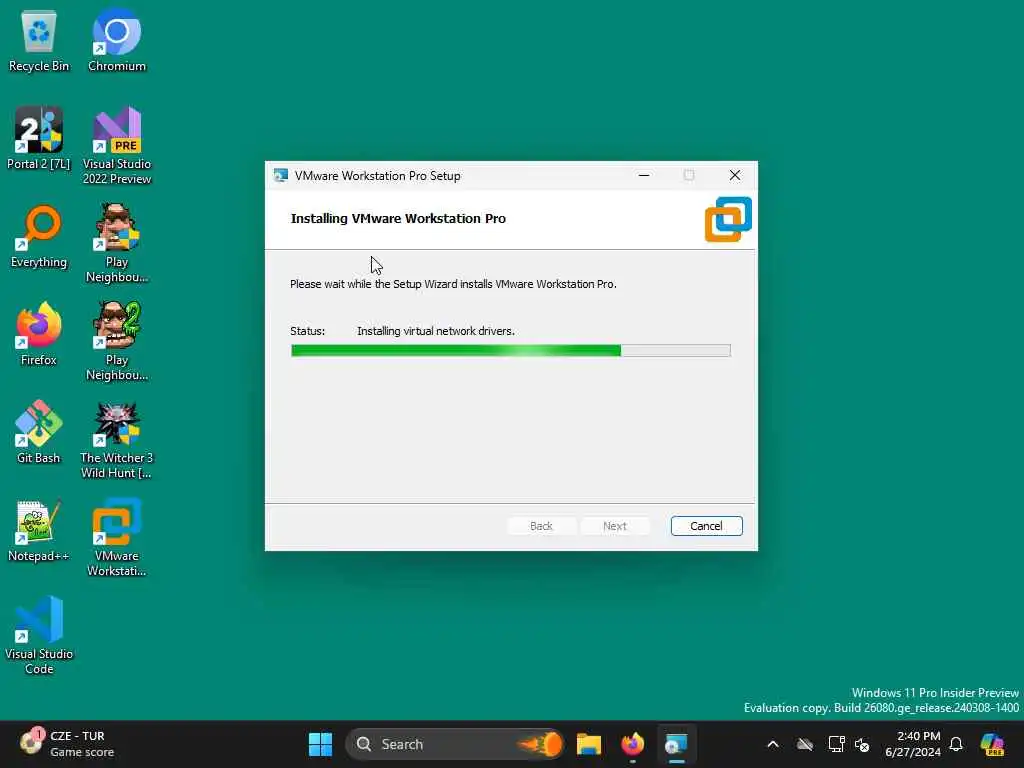Click the disabled Next button
This screenshot has width=1024, height=768.
click(615, 526)
